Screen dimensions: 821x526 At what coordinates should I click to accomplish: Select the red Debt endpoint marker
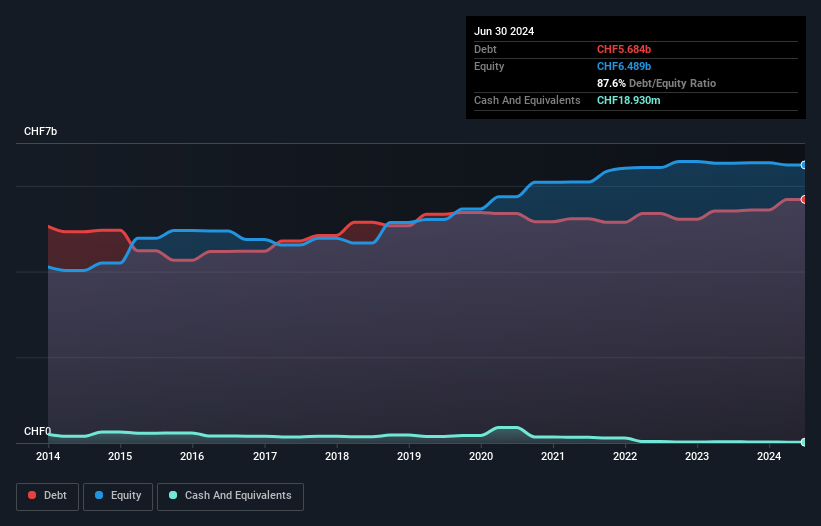(804, 199)
